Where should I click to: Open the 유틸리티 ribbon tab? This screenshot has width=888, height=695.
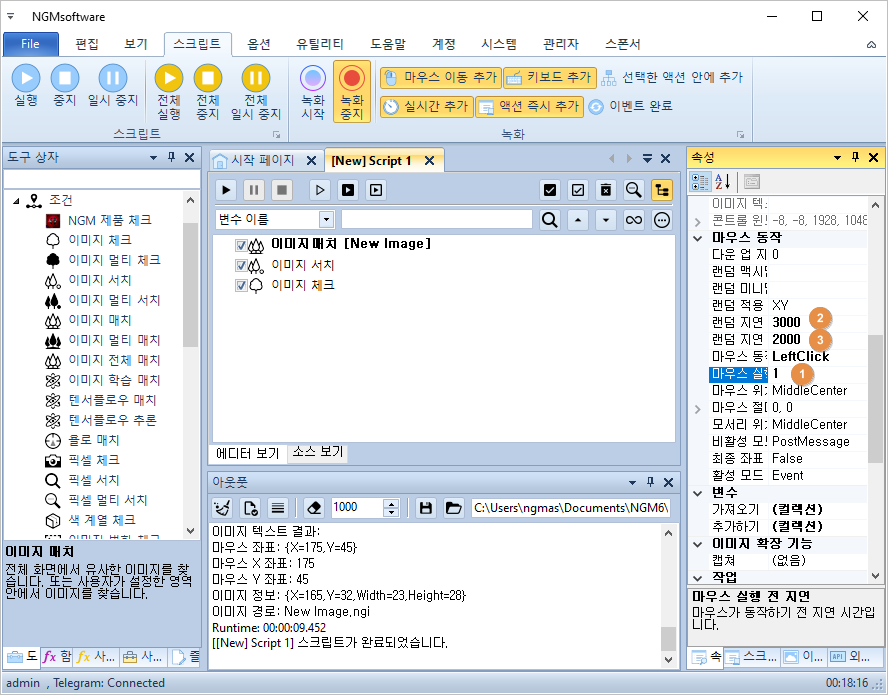(320, 44)
